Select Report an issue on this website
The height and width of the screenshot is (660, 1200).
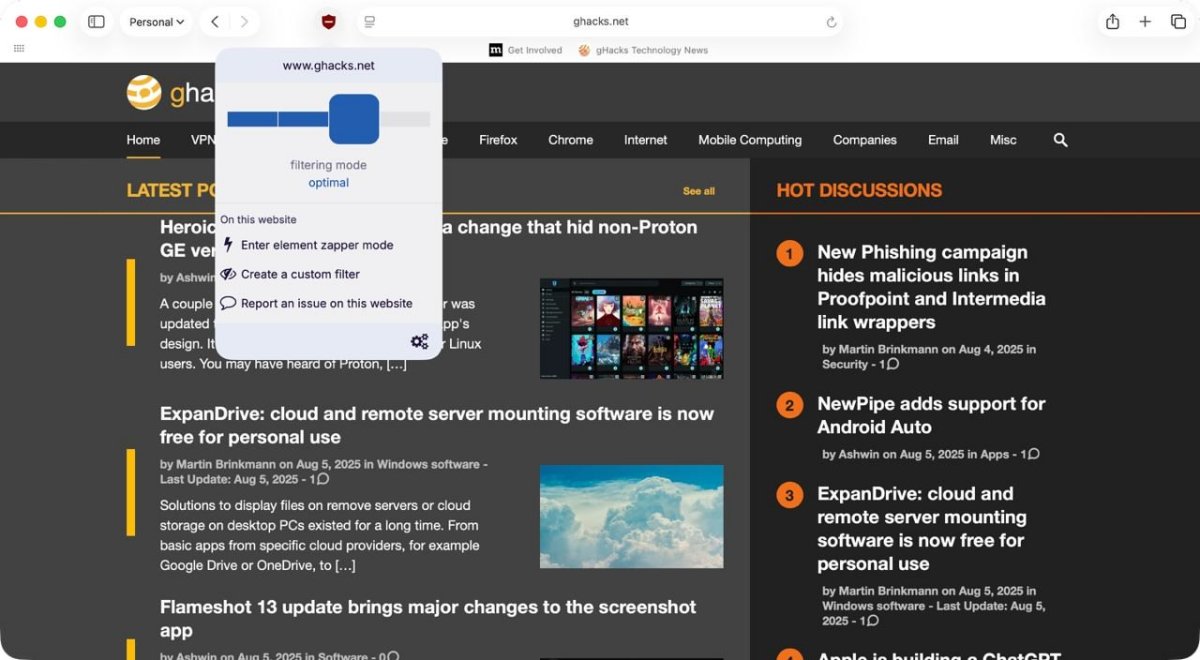326,303
